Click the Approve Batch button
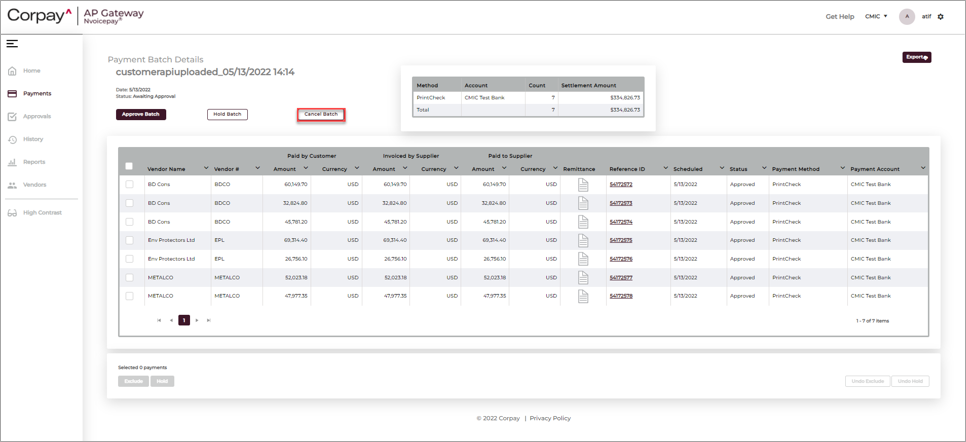 141,115
